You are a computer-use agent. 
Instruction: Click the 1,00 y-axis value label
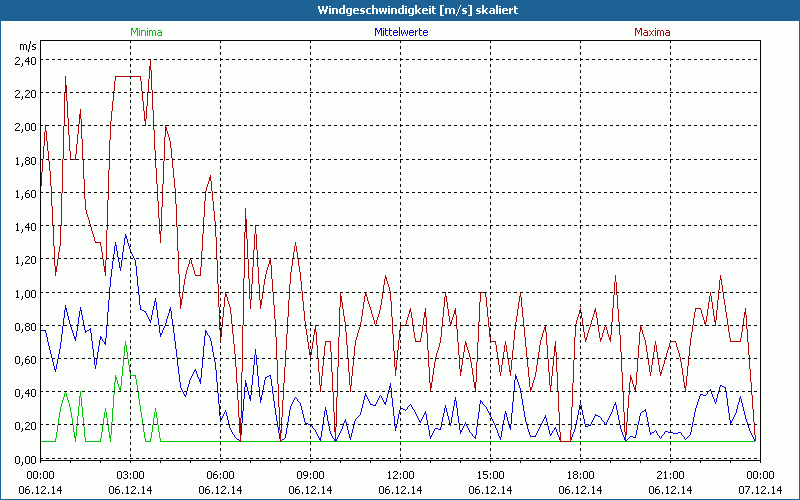point(25,293)
